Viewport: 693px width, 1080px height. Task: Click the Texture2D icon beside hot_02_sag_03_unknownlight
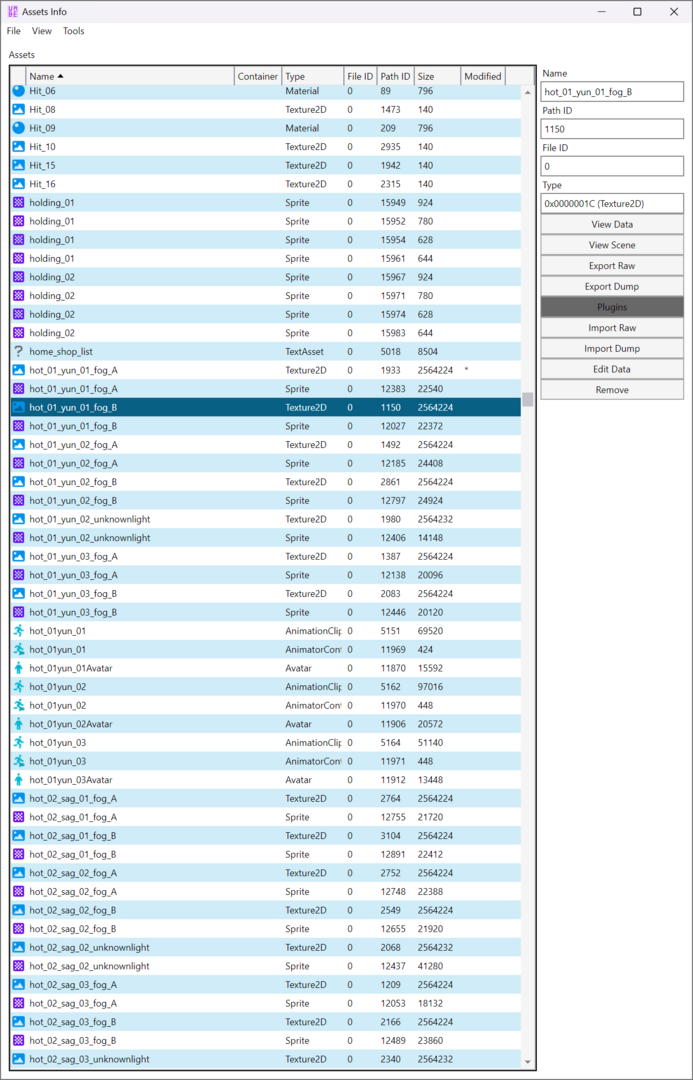point(19,1059)
